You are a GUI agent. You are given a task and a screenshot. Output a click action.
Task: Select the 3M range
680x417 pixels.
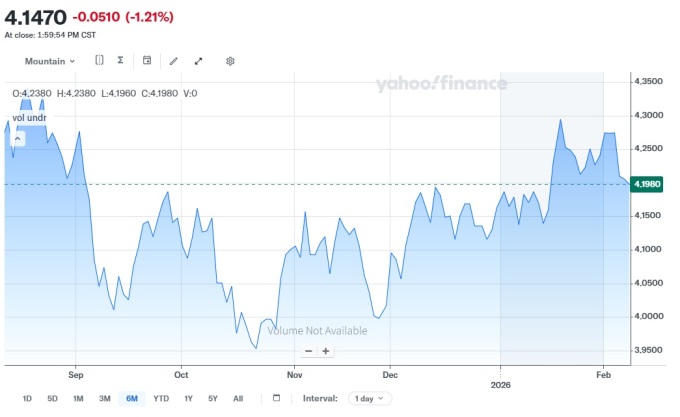pos(105,398)
